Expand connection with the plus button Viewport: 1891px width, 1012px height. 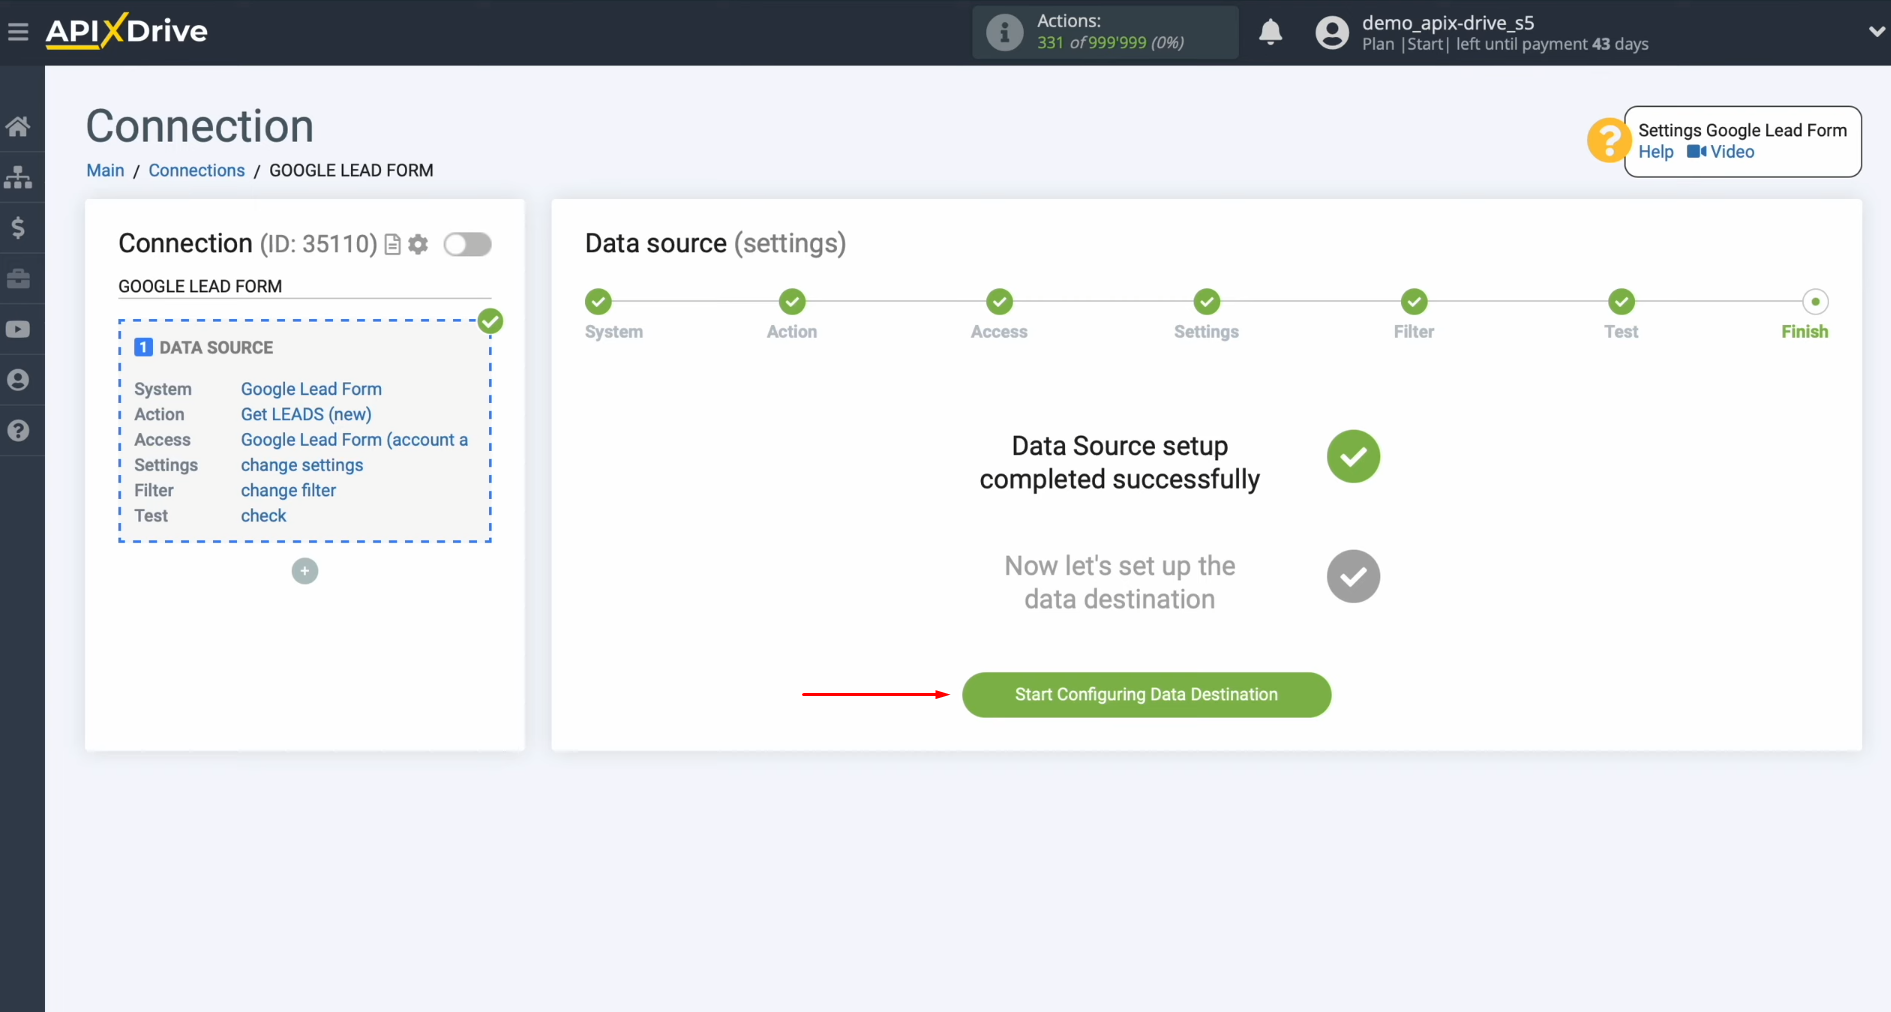(x=304, y=571)
